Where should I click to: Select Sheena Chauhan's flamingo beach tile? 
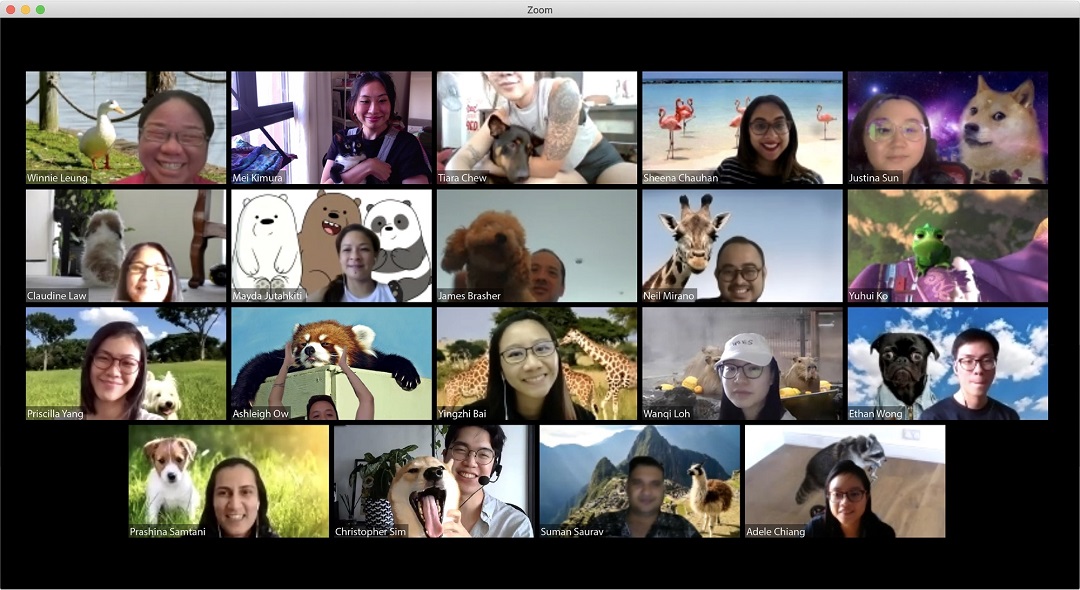coord(742,127)
